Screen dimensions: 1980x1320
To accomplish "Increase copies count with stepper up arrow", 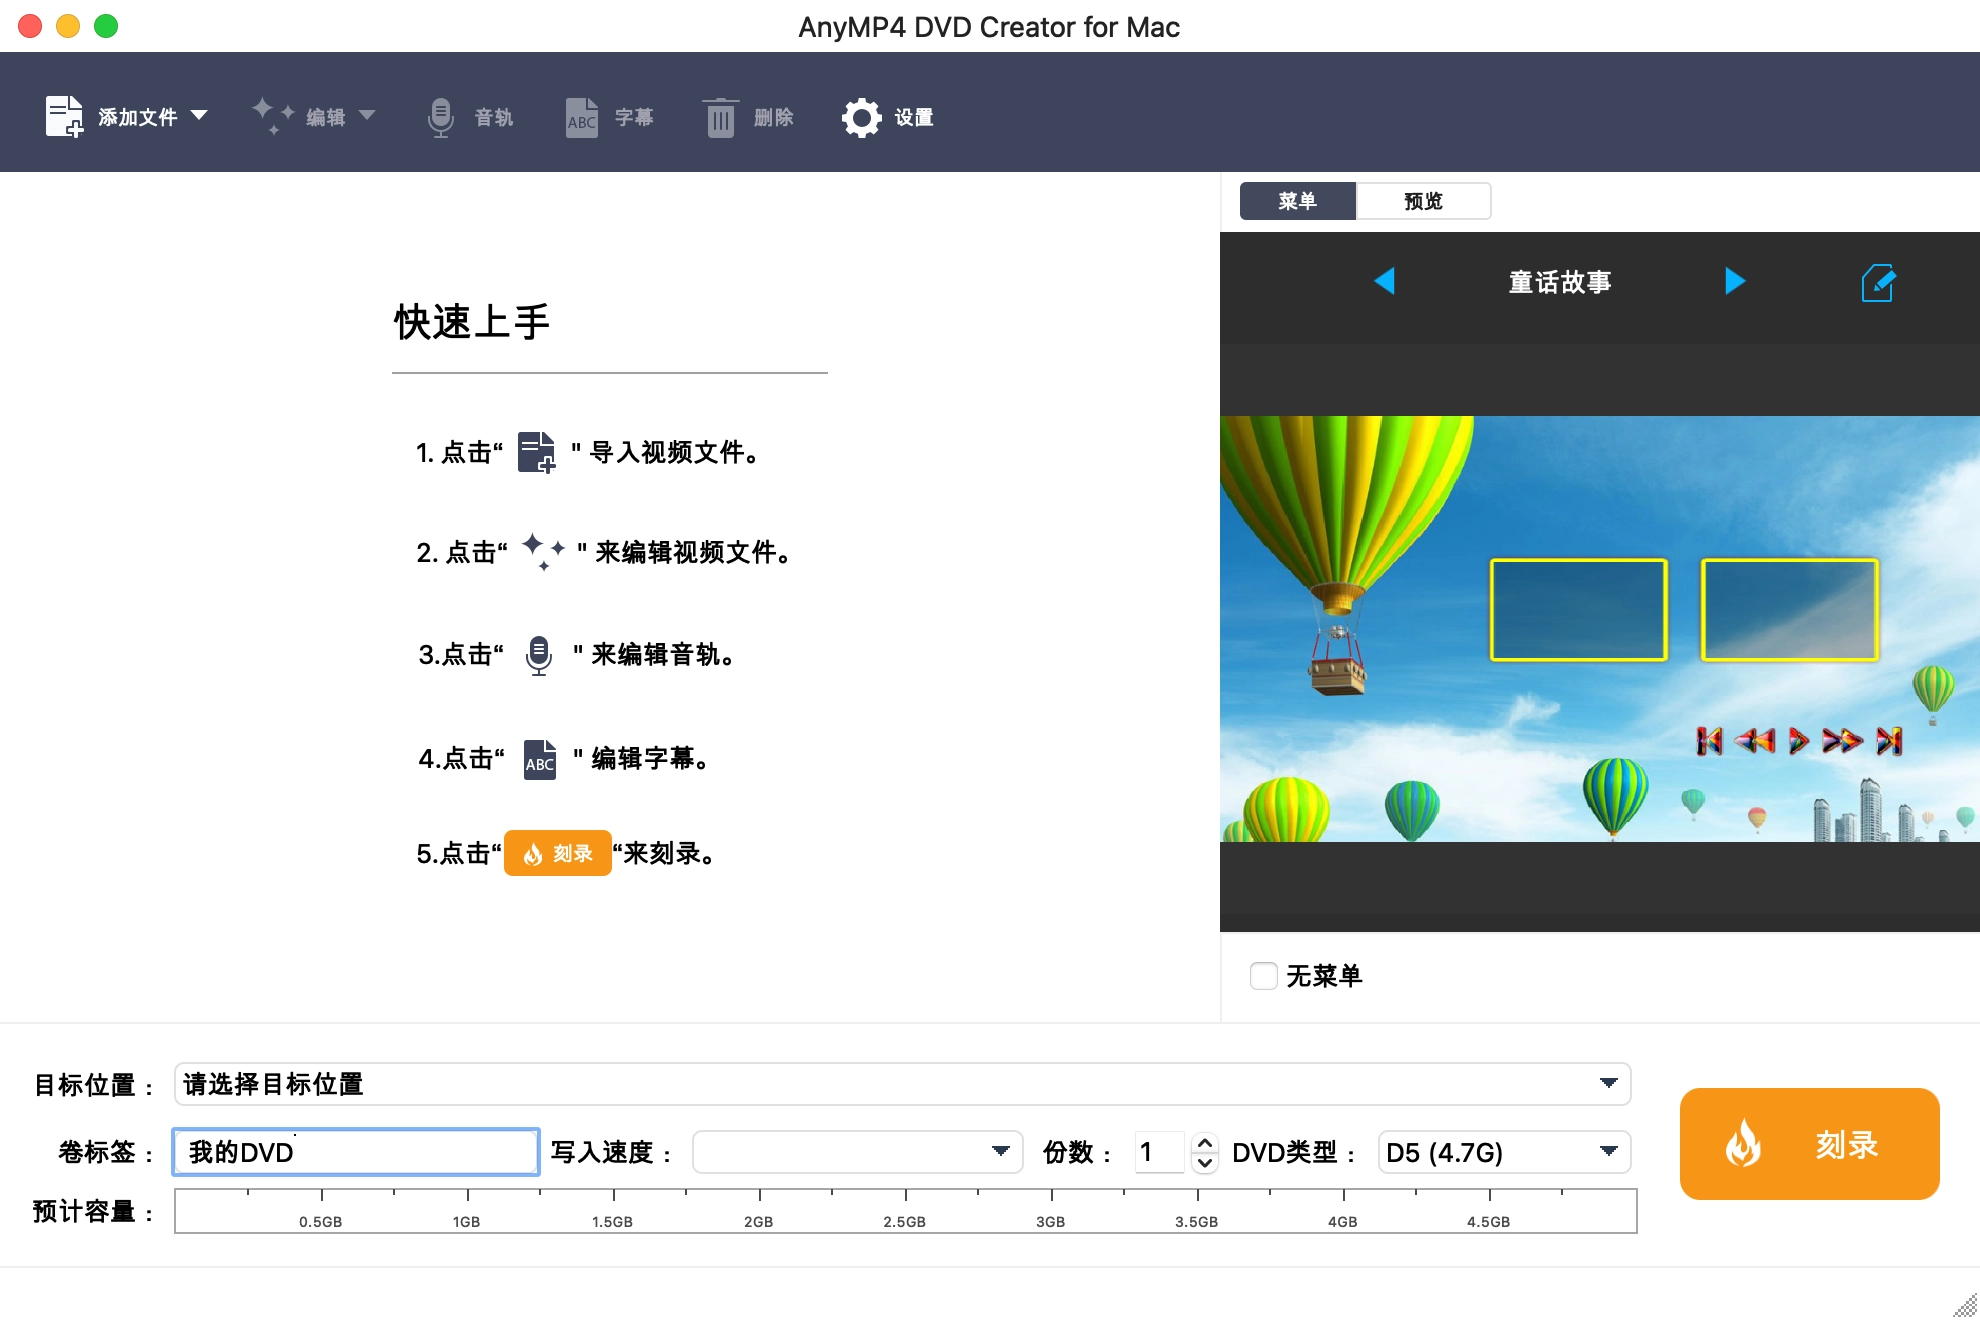I will coord(1205,1142).
